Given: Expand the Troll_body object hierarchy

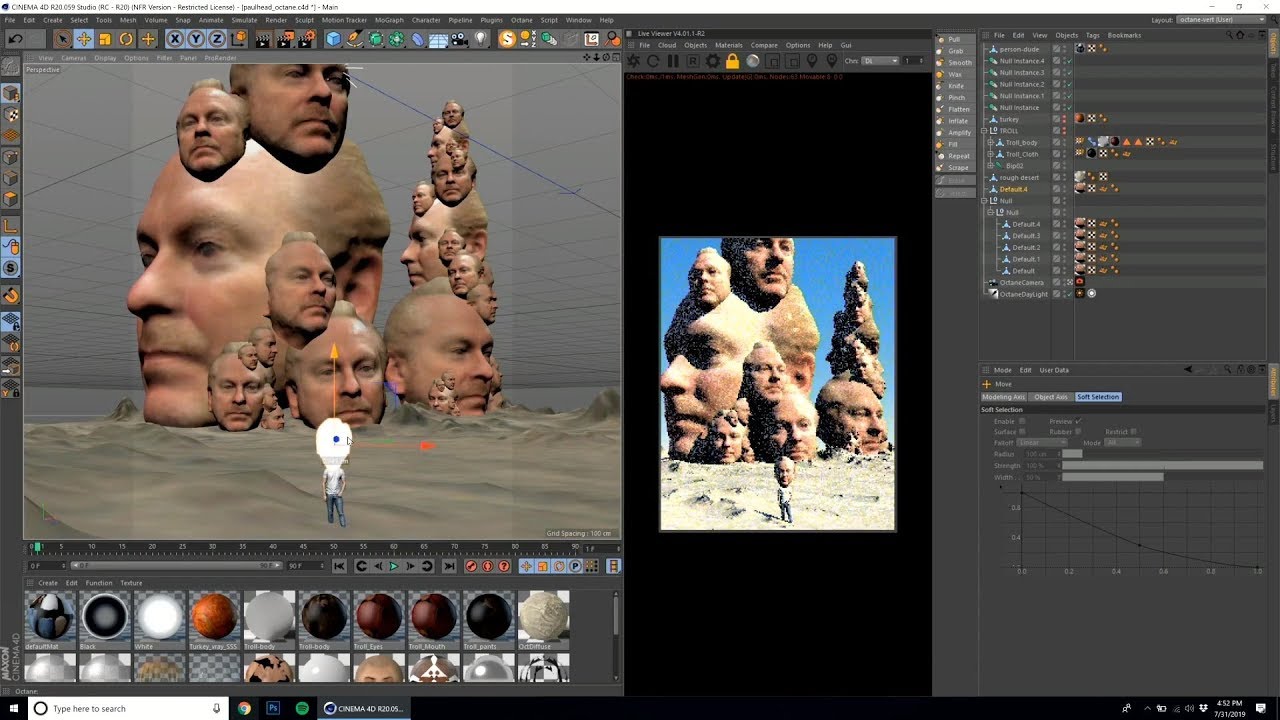Looking at the screenshot, I should click(x=990, y=143).
